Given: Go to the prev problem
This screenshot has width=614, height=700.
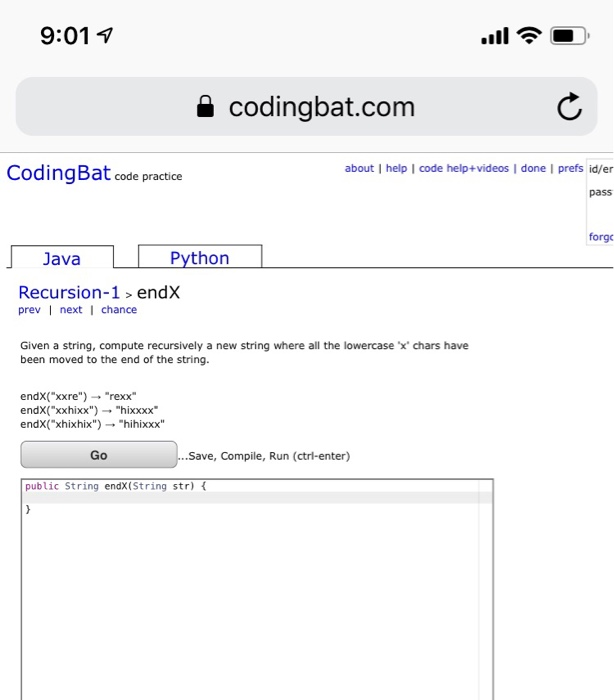Looking at the screenshot, I should [29, 310].
